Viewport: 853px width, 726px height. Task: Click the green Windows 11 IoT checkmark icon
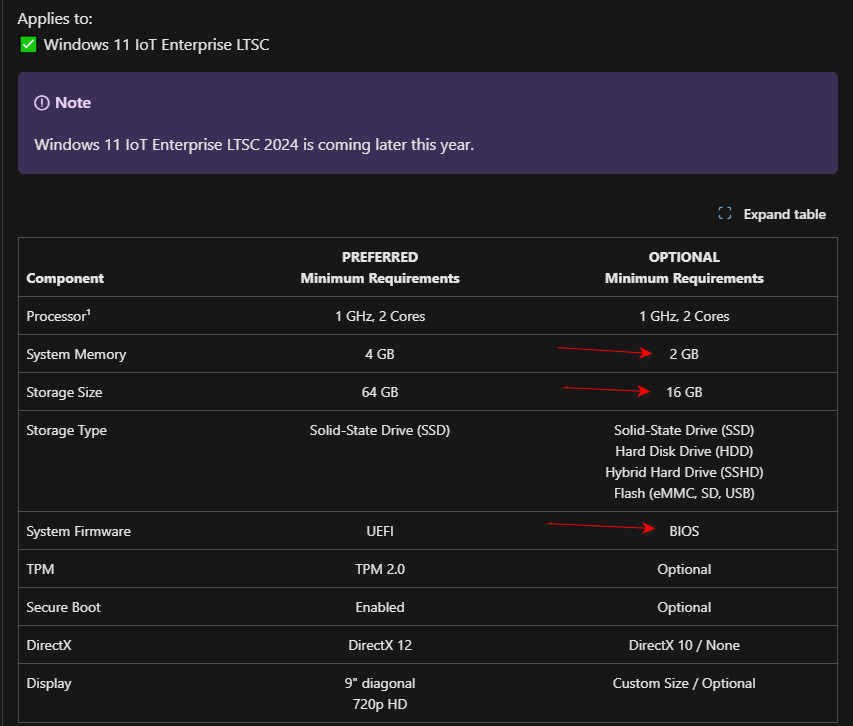coord(28,45)
